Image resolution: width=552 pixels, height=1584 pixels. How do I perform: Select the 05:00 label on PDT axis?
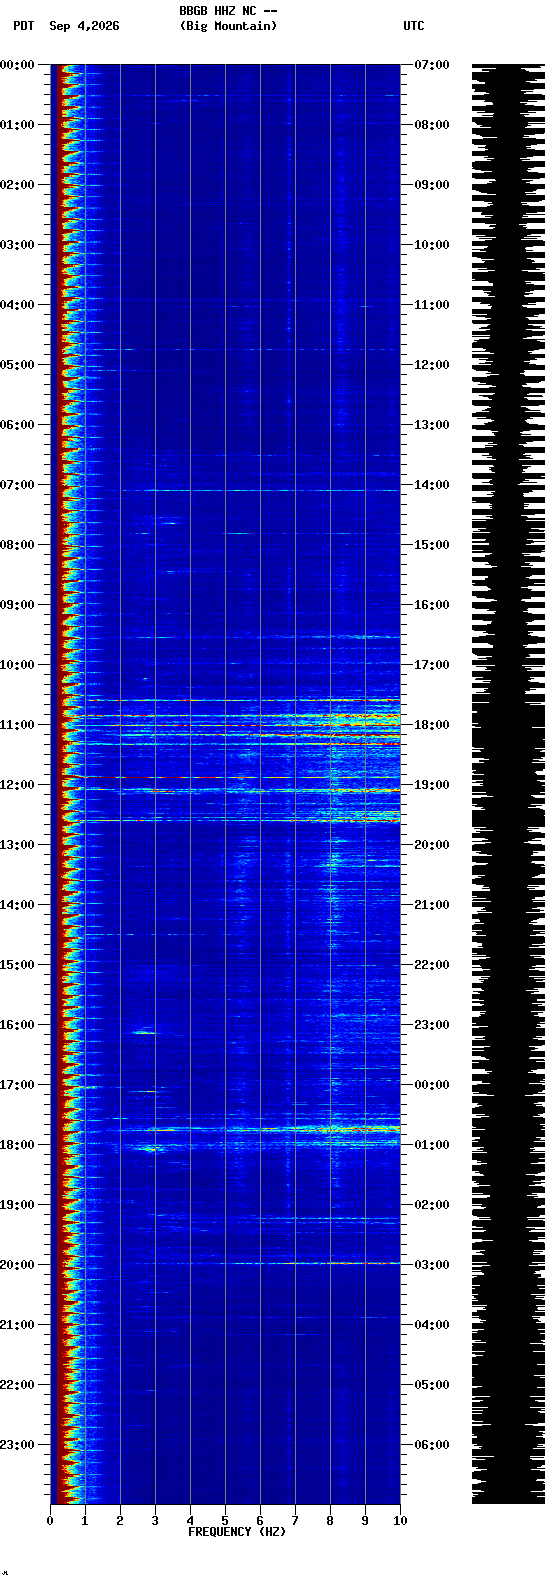tap(17, 365)
